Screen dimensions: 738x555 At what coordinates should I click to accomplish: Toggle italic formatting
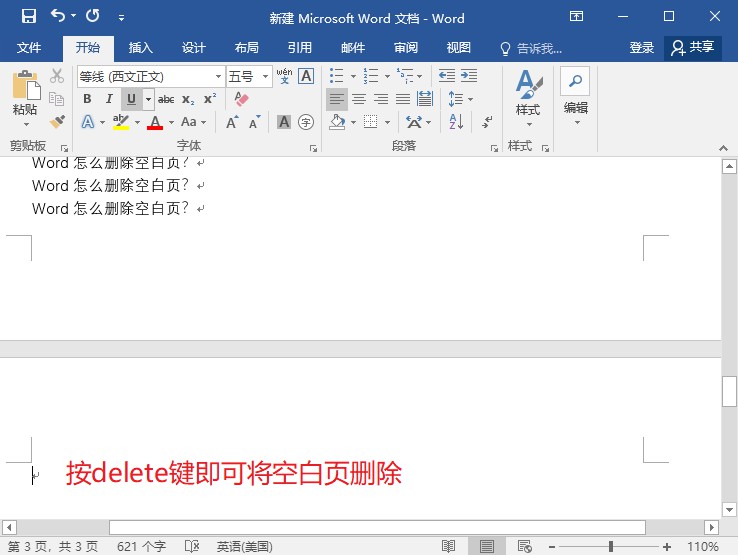coord(109,99)
